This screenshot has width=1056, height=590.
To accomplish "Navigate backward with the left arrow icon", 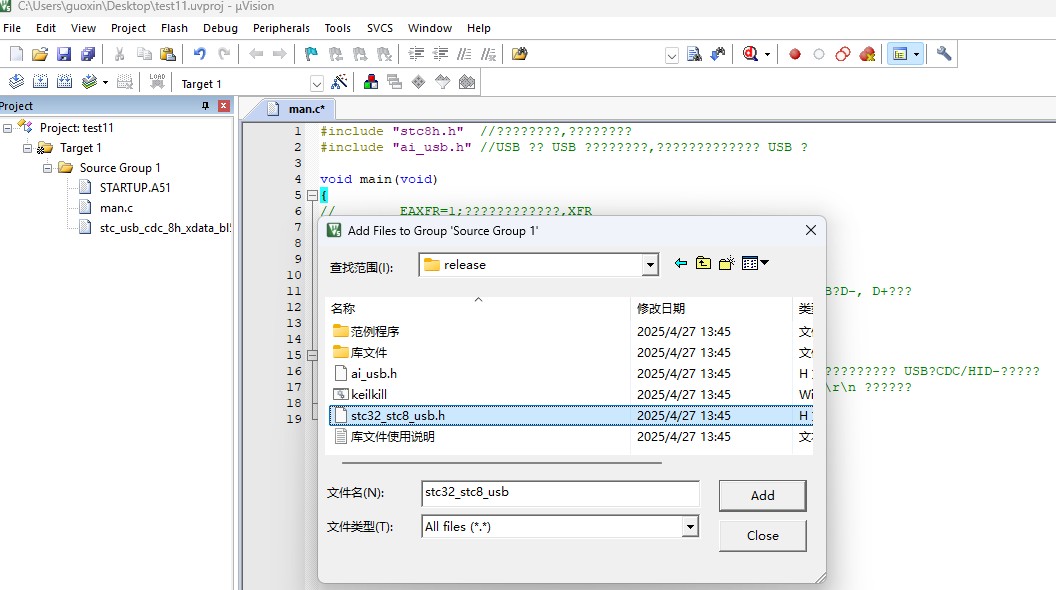I will coord(256,54).
